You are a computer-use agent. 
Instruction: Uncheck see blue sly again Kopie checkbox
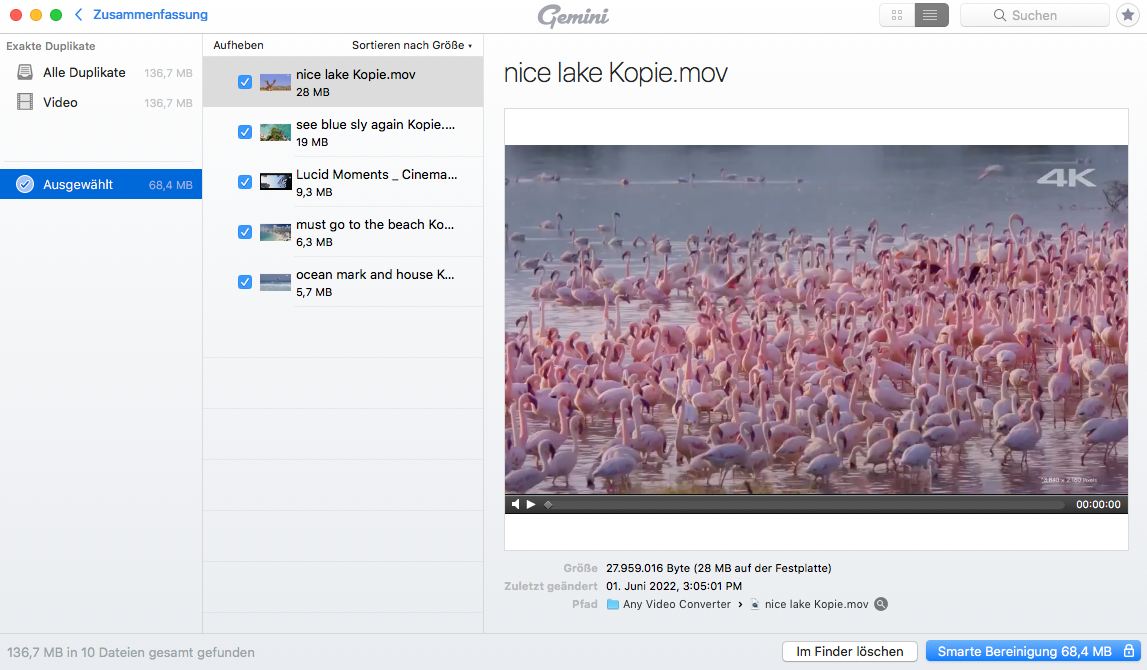point(245,132)
